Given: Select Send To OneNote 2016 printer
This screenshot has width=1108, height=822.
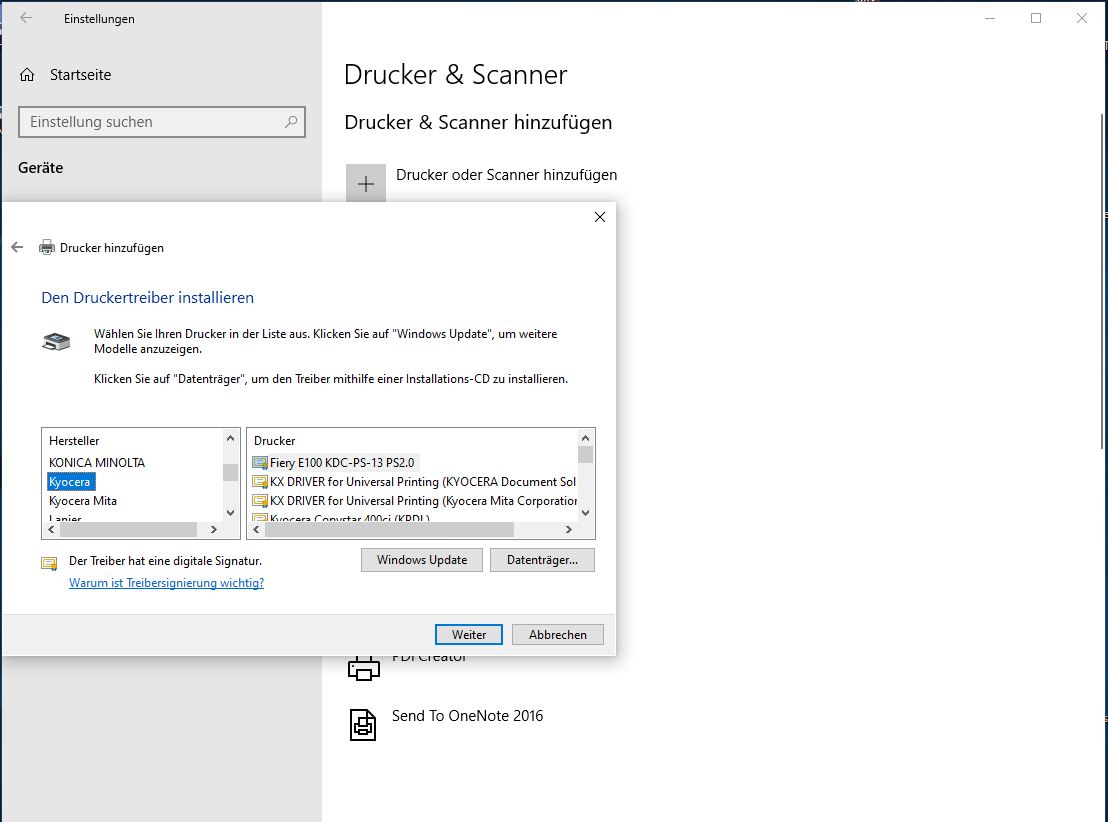Looking at the screenshot, I should click(x=468, y=716).
